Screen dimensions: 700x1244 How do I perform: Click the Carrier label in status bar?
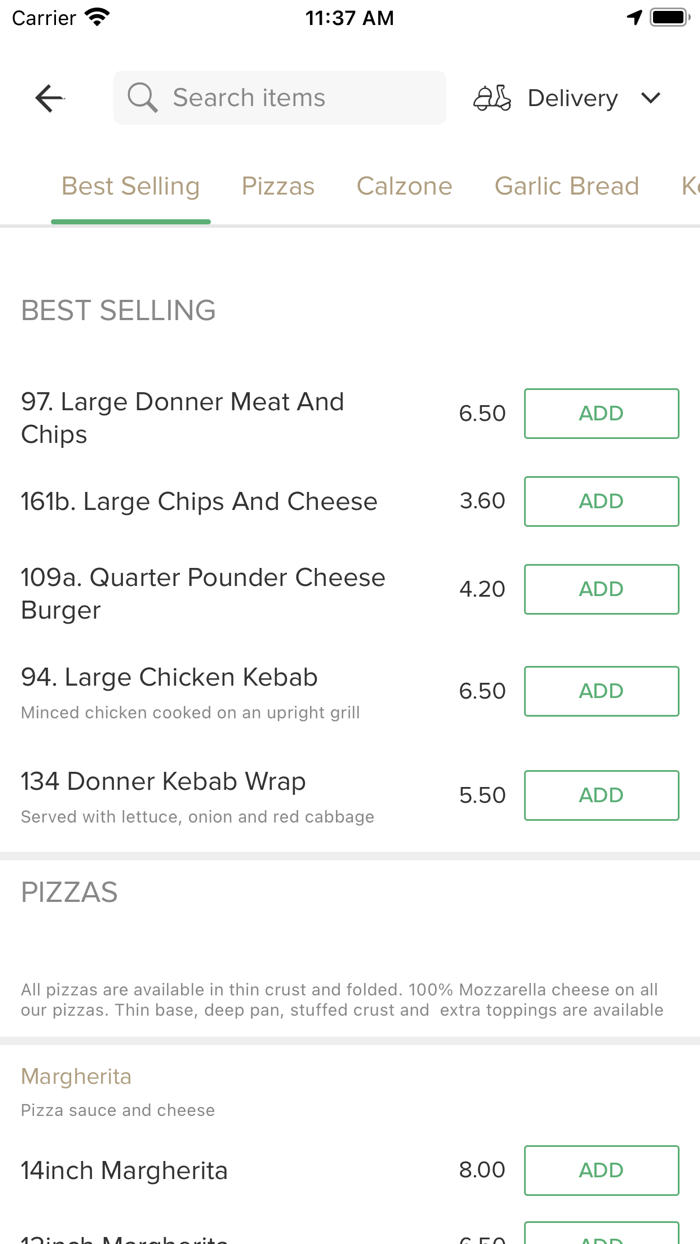[41, 17]
